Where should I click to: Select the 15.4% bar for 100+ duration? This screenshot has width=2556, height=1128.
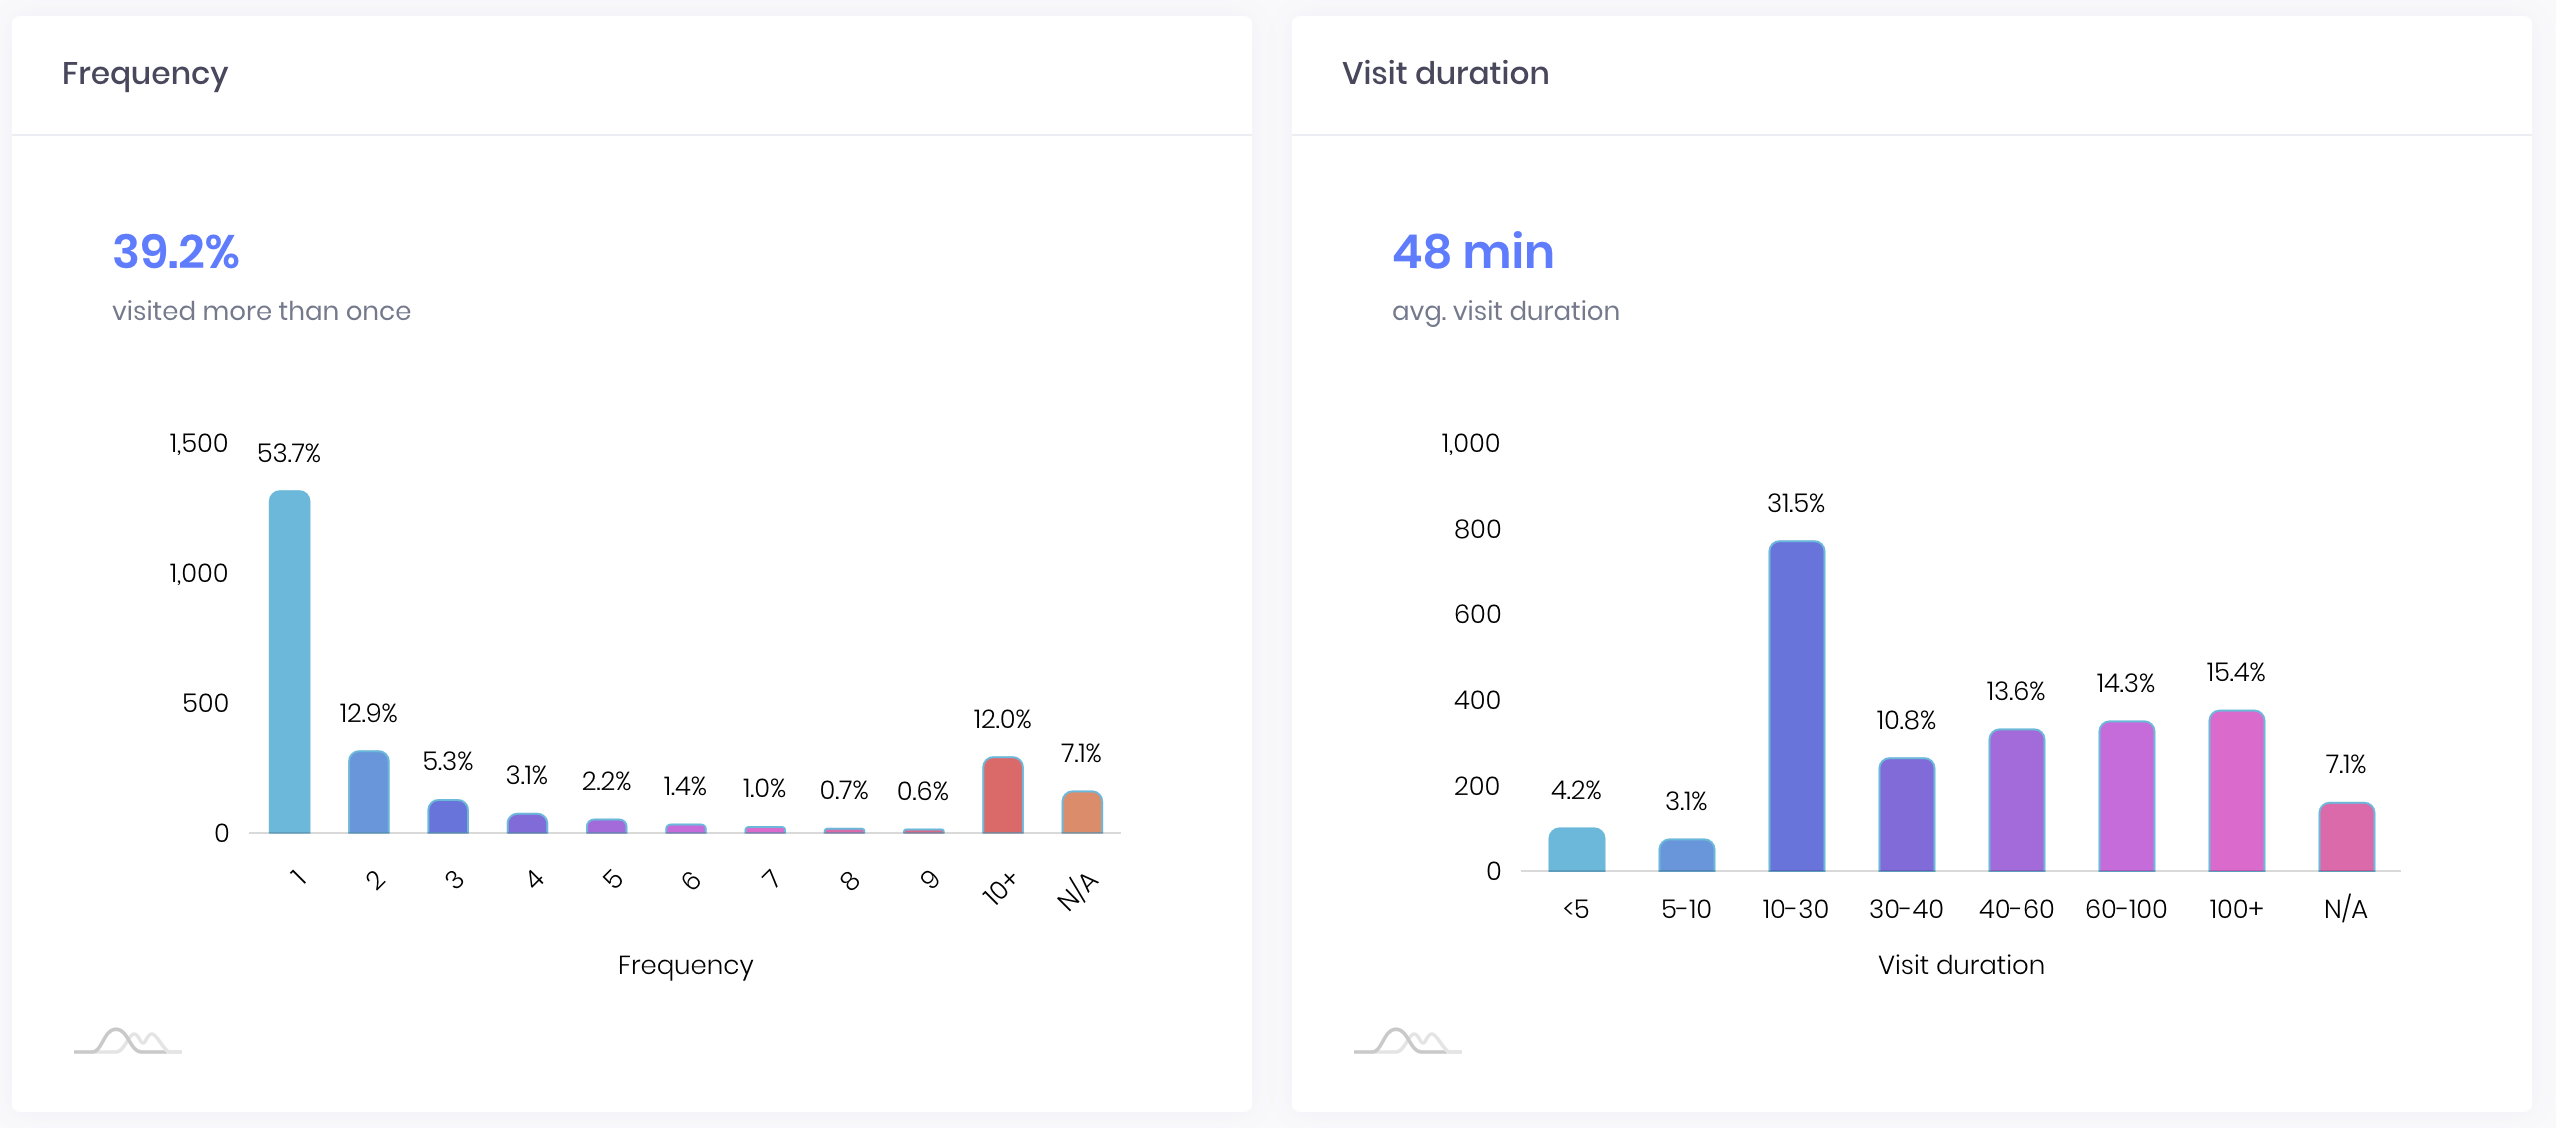[x=2237, y=790]
